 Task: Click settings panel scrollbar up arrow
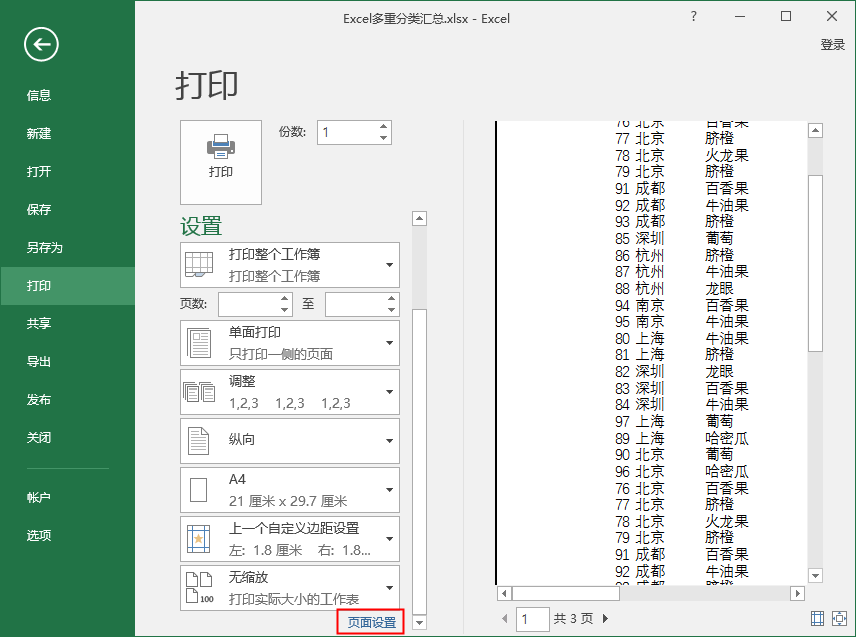[419, 219]
